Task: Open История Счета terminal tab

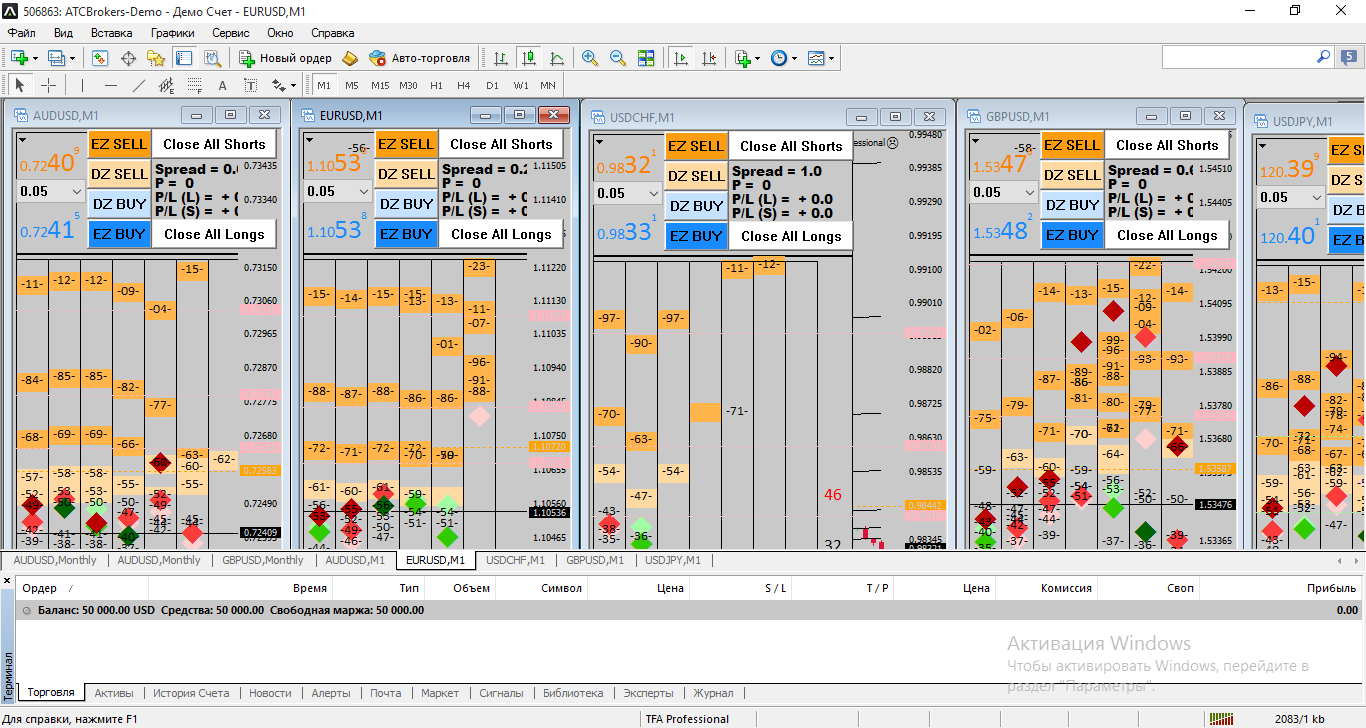Action: coord(191,692)
